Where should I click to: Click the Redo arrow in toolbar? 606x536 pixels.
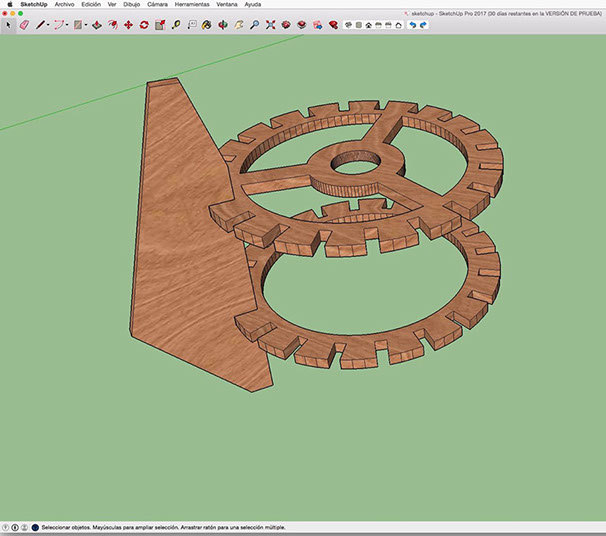click(423, 24)
